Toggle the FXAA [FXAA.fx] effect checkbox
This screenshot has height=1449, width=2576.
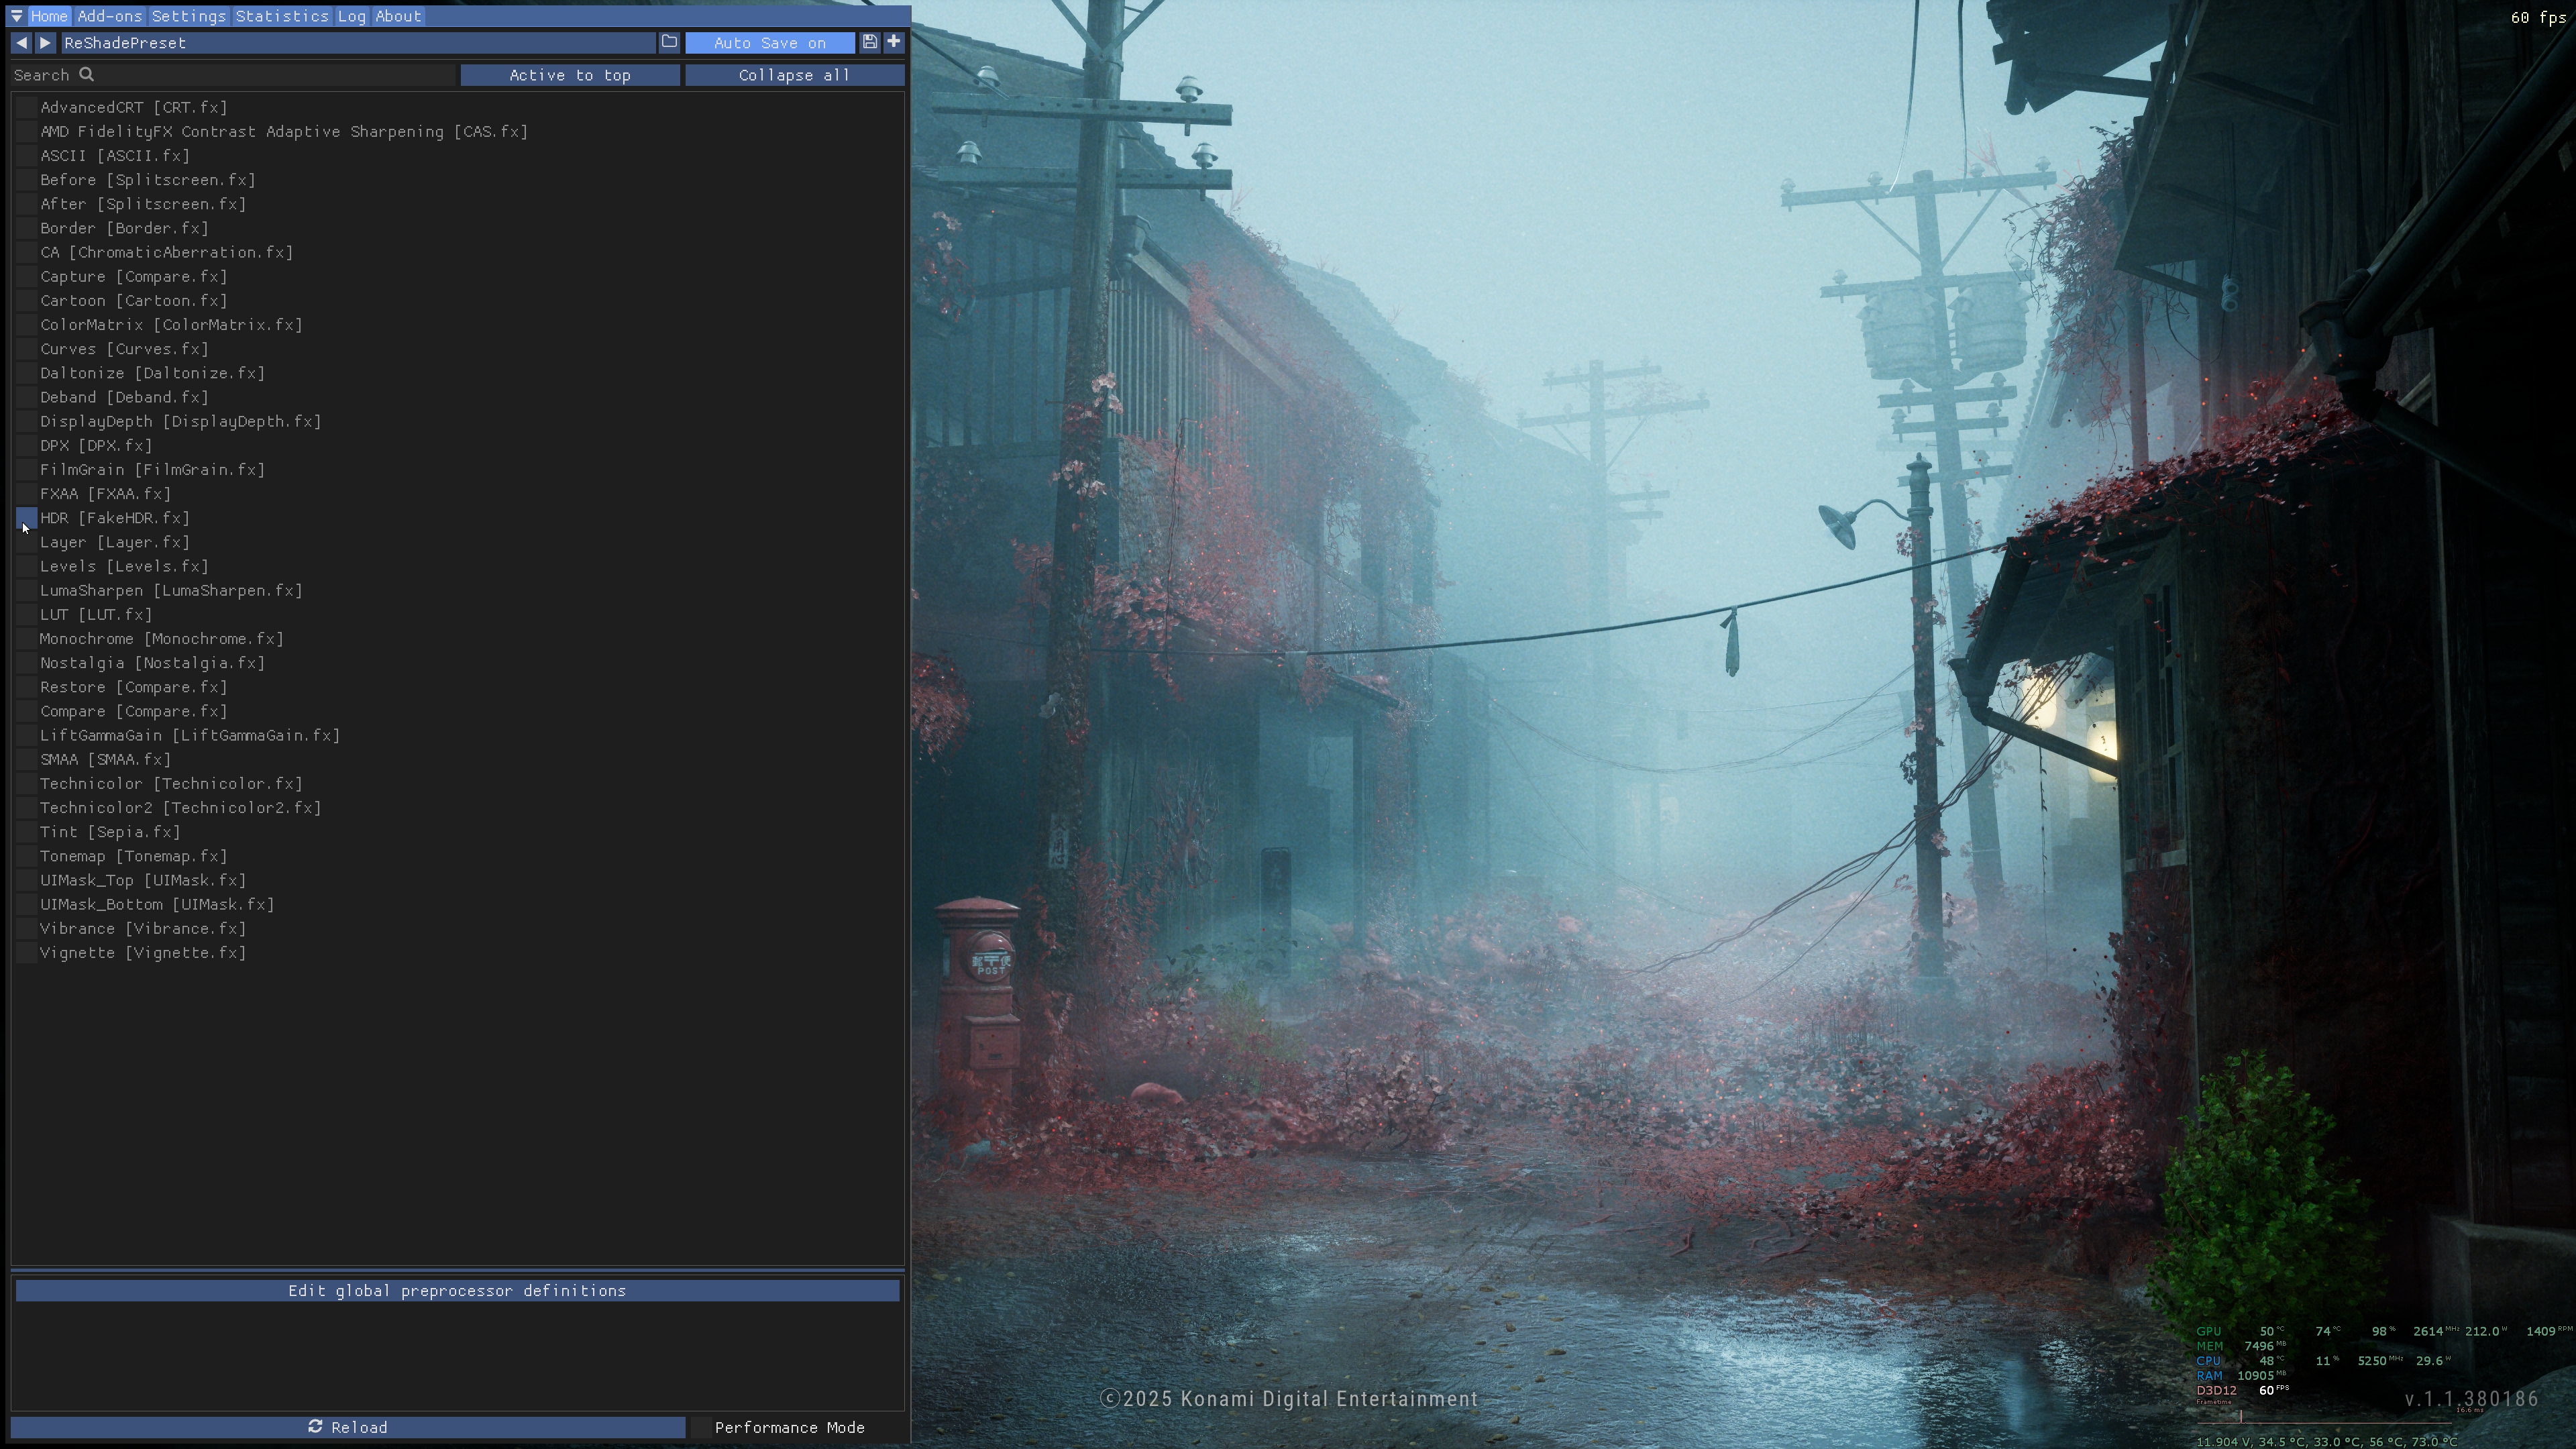27,494
